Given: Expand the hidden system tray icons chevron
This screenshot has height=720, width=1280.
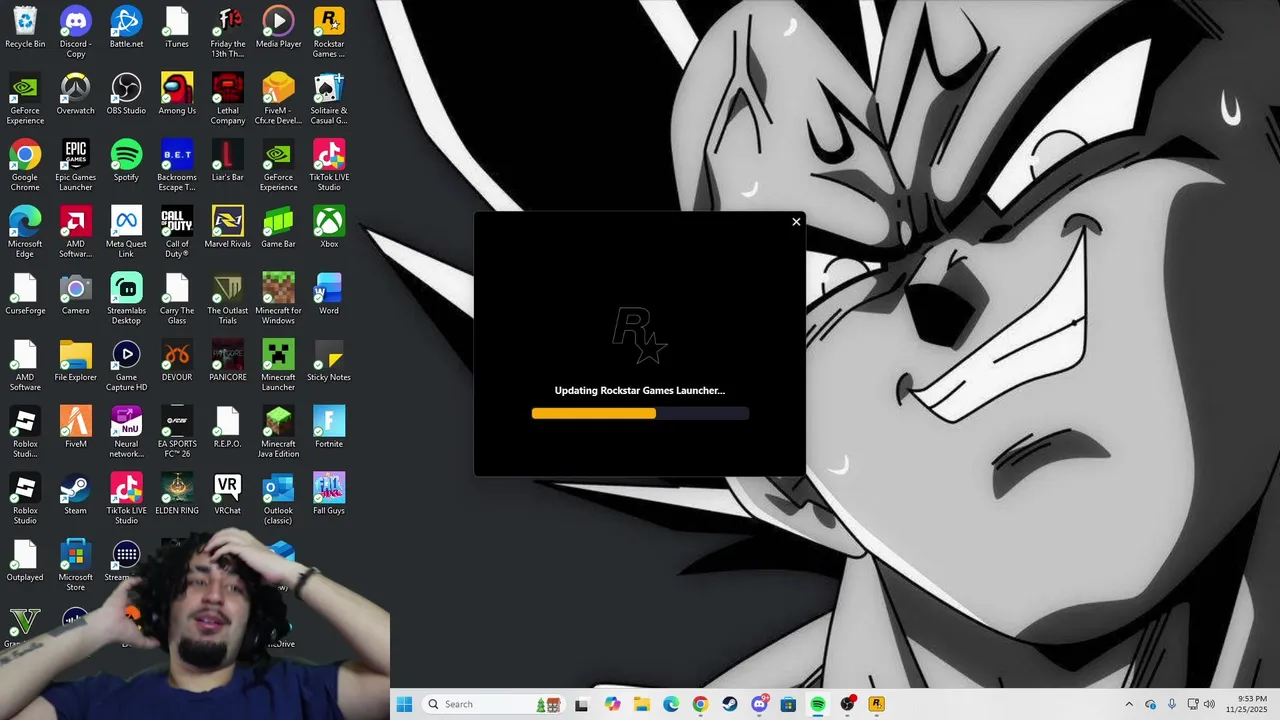Looking at the screenshot, I should (x=1129, y=704).
